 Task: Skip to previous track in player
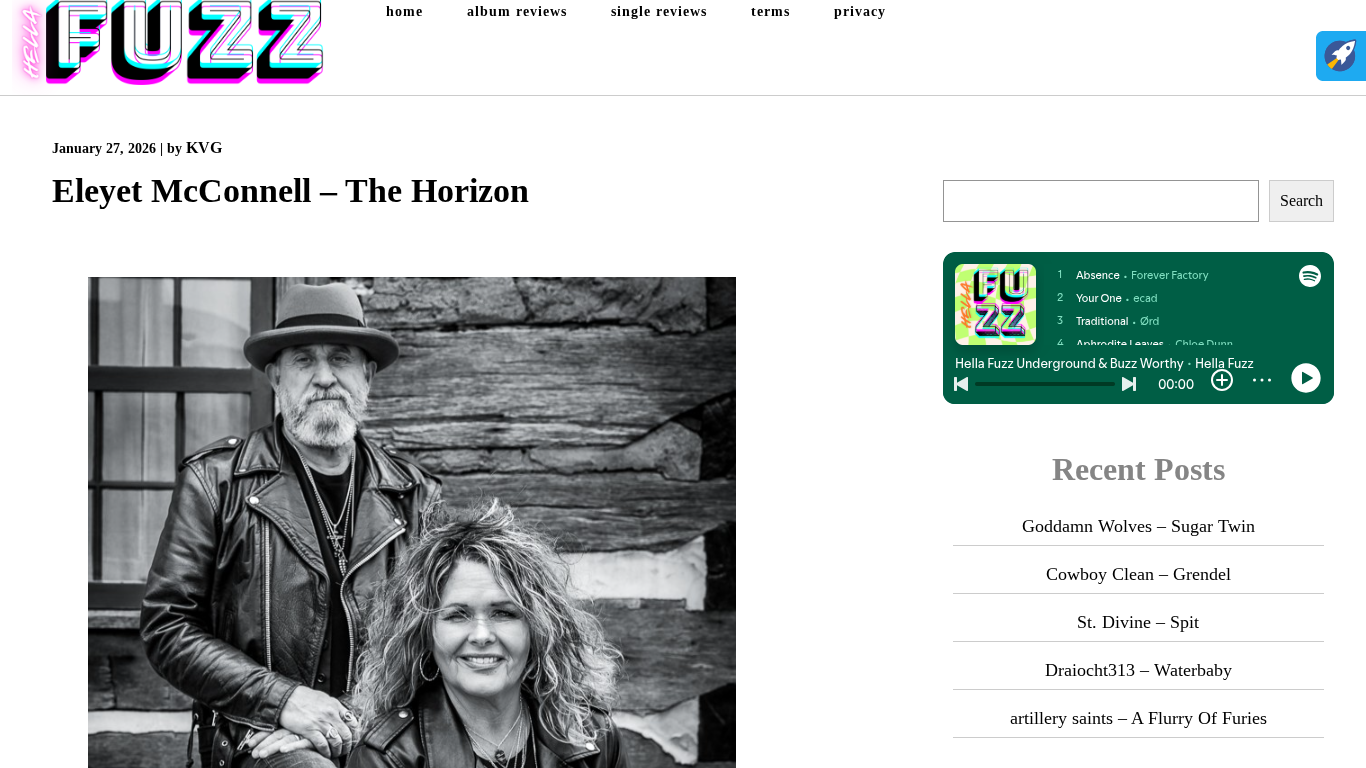pos(961,384)
